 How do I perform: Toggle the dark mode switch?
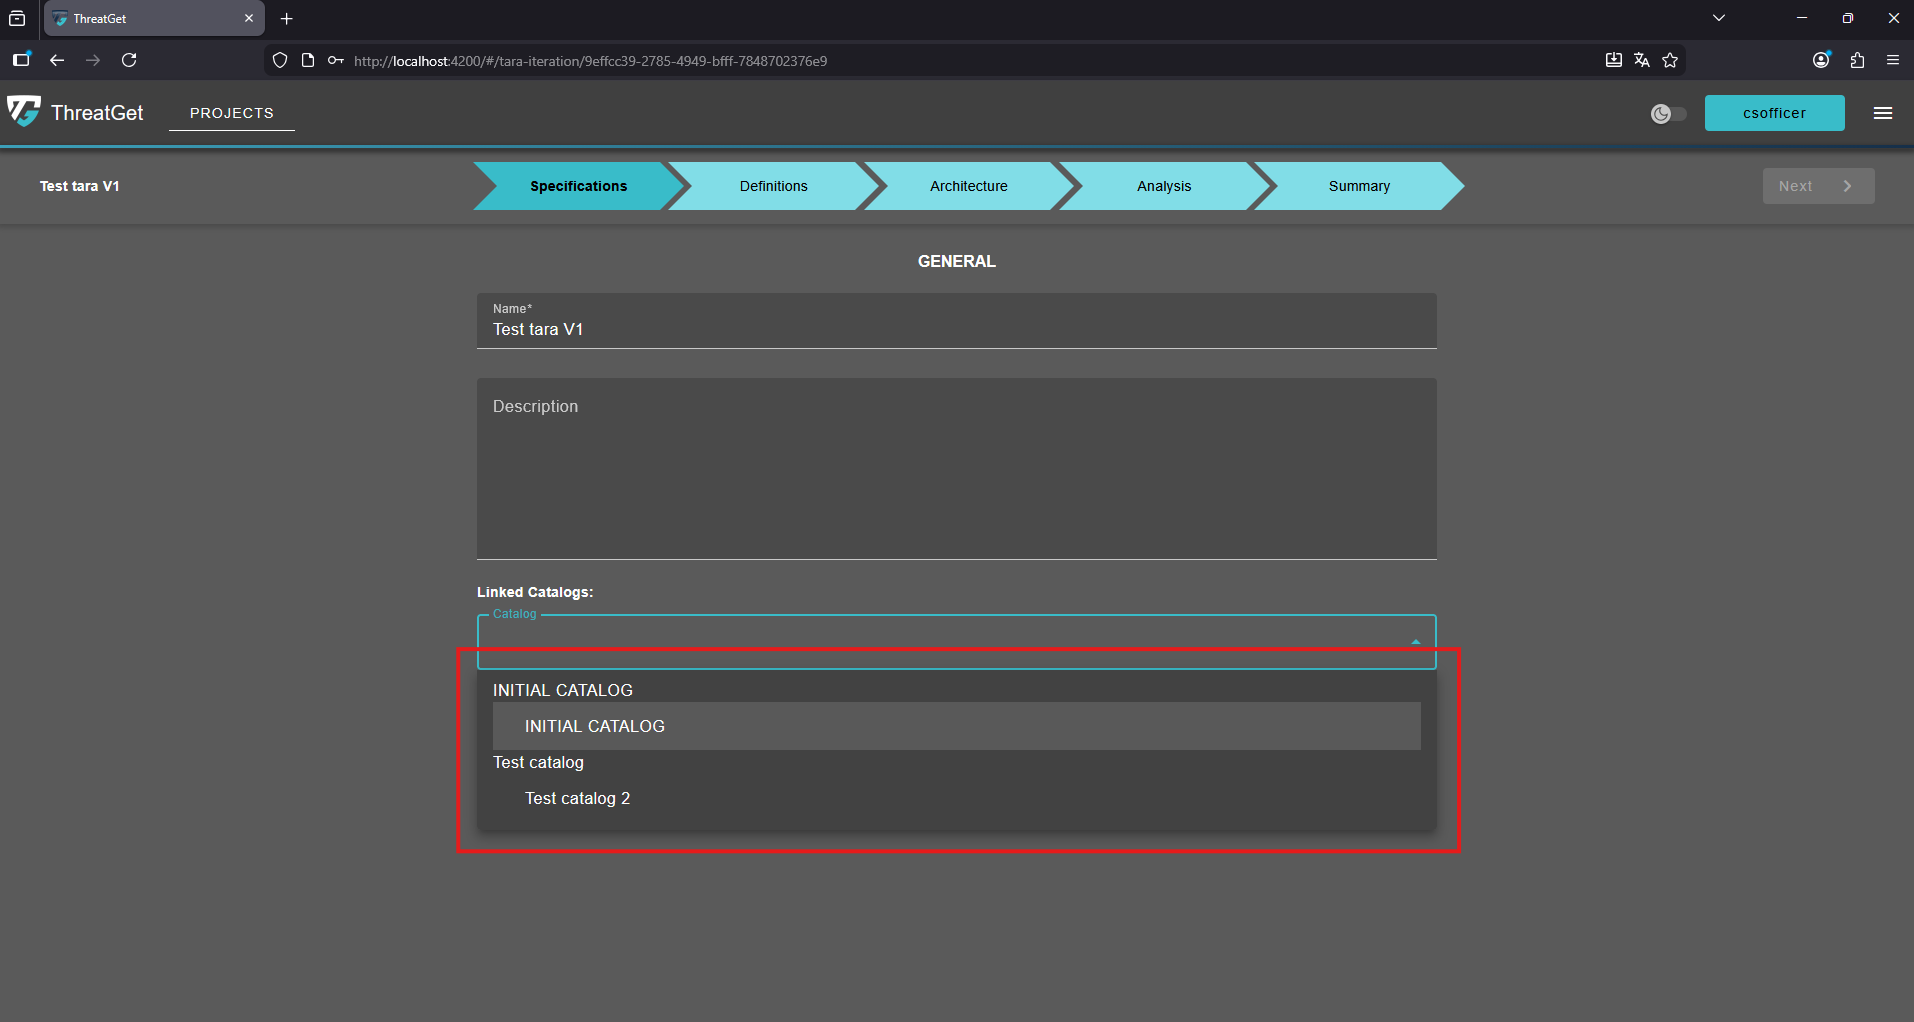tap(1668, 113)
